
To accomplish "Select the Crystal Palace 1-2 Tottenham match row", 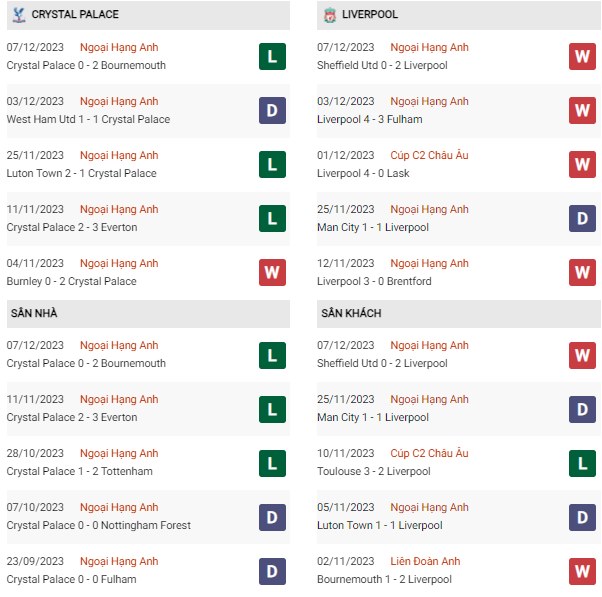I will tap(80, 471).
